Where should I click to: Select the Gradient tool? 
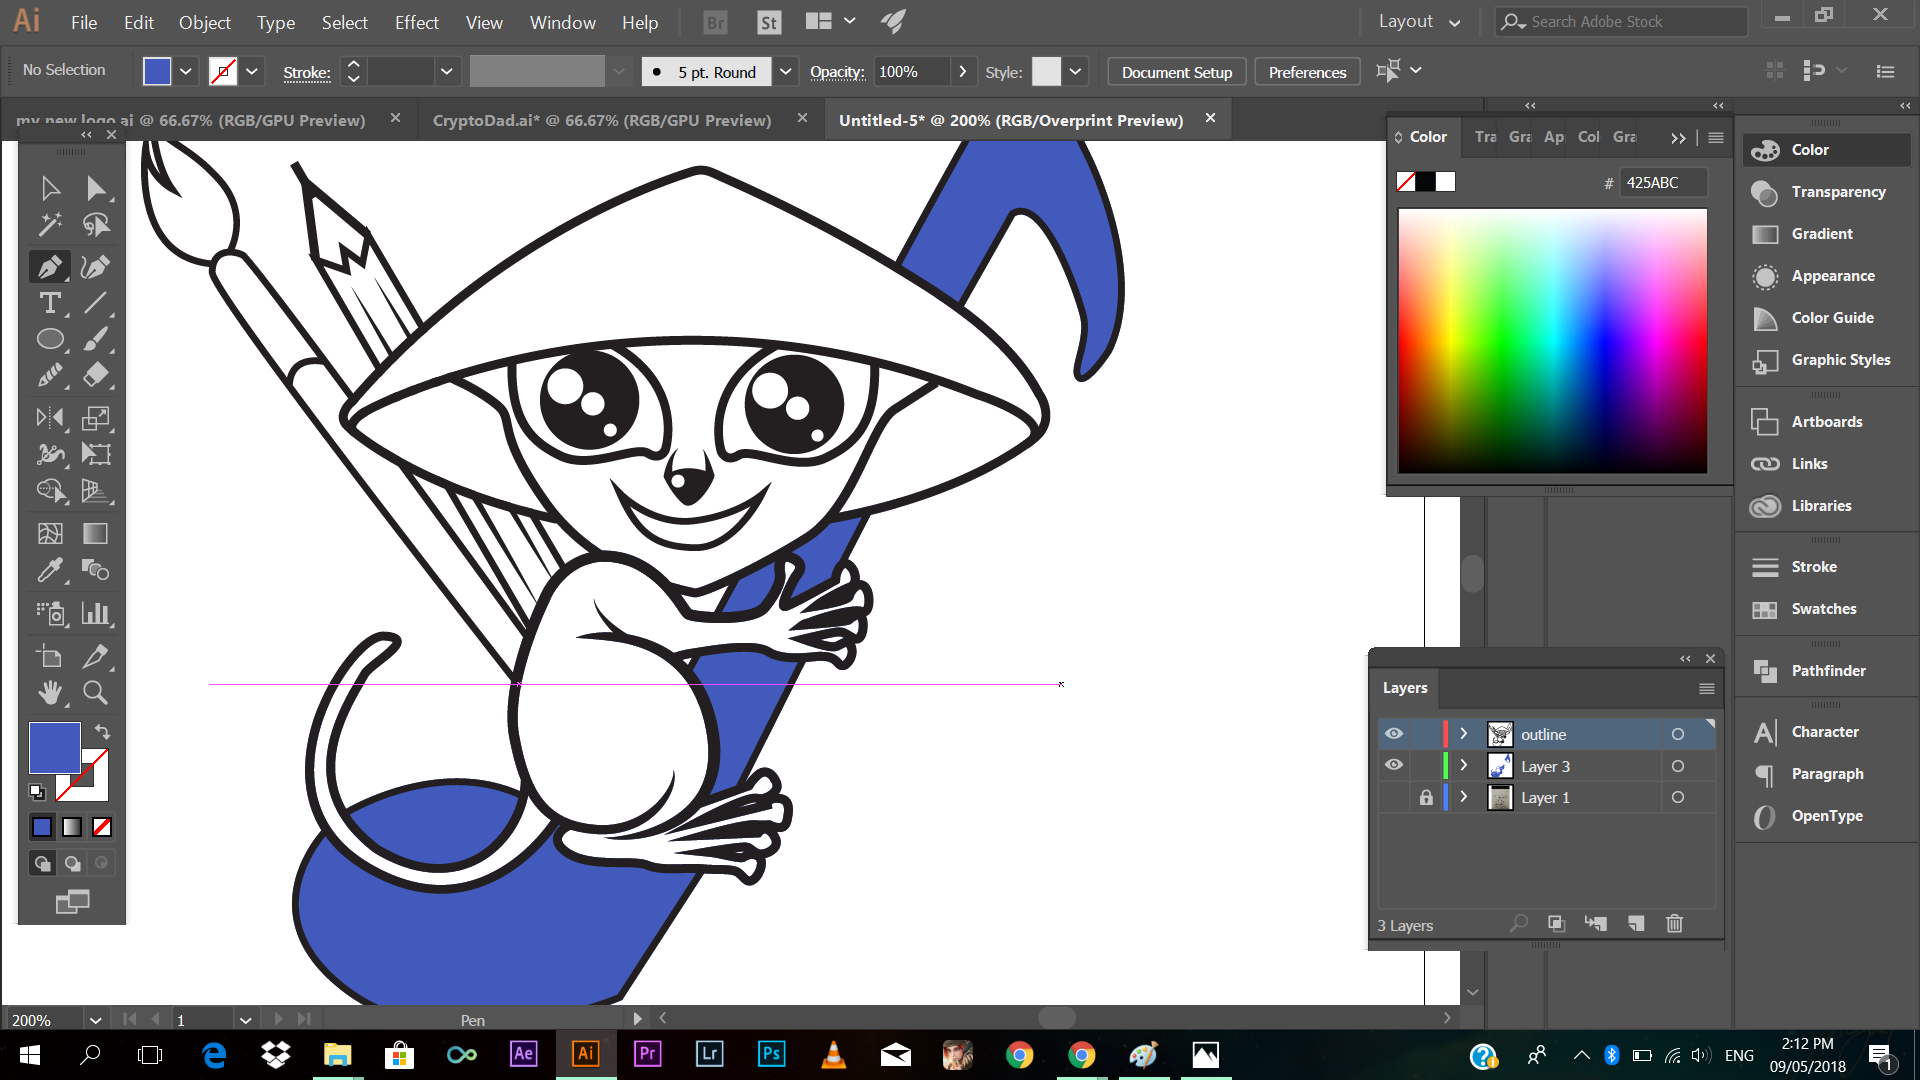tap(96, 533)
